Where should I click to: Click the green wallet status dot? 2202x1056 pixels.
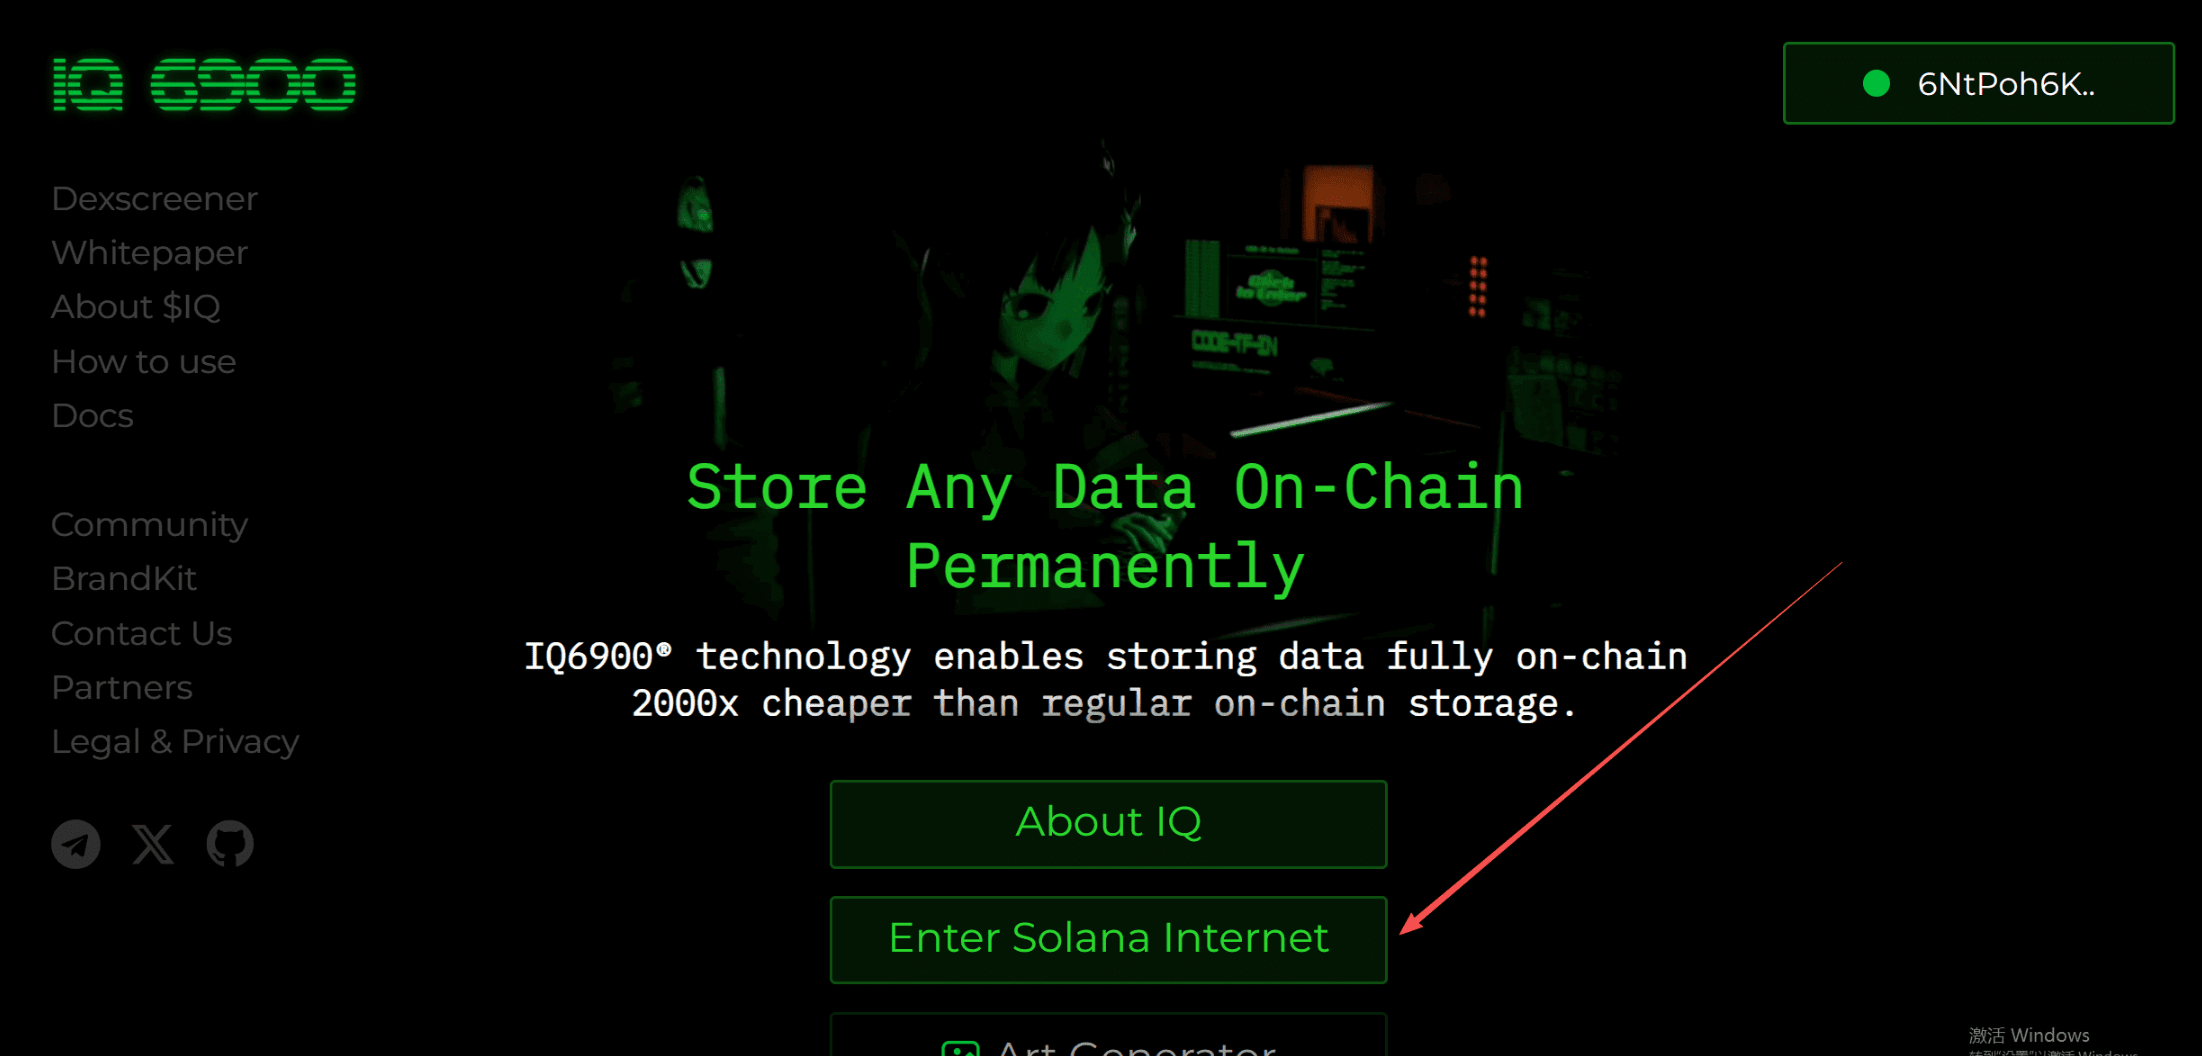[x=1876, y=84]
